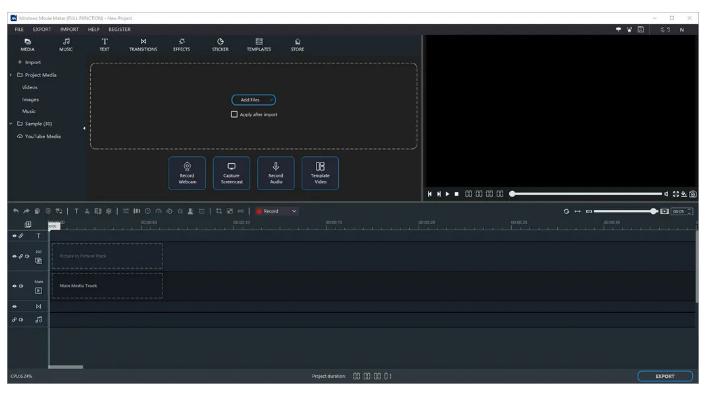Screen dimensions: 707x397
Task: Click the Transition track icon
Action: tap(38, 306)
